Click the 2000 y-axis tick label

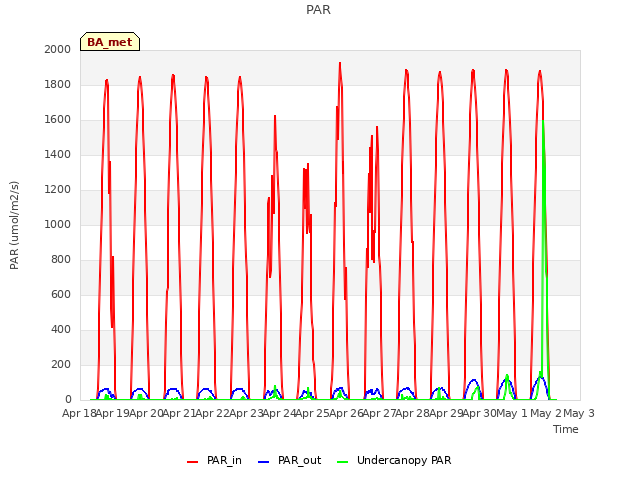click(x=58, y=49)
